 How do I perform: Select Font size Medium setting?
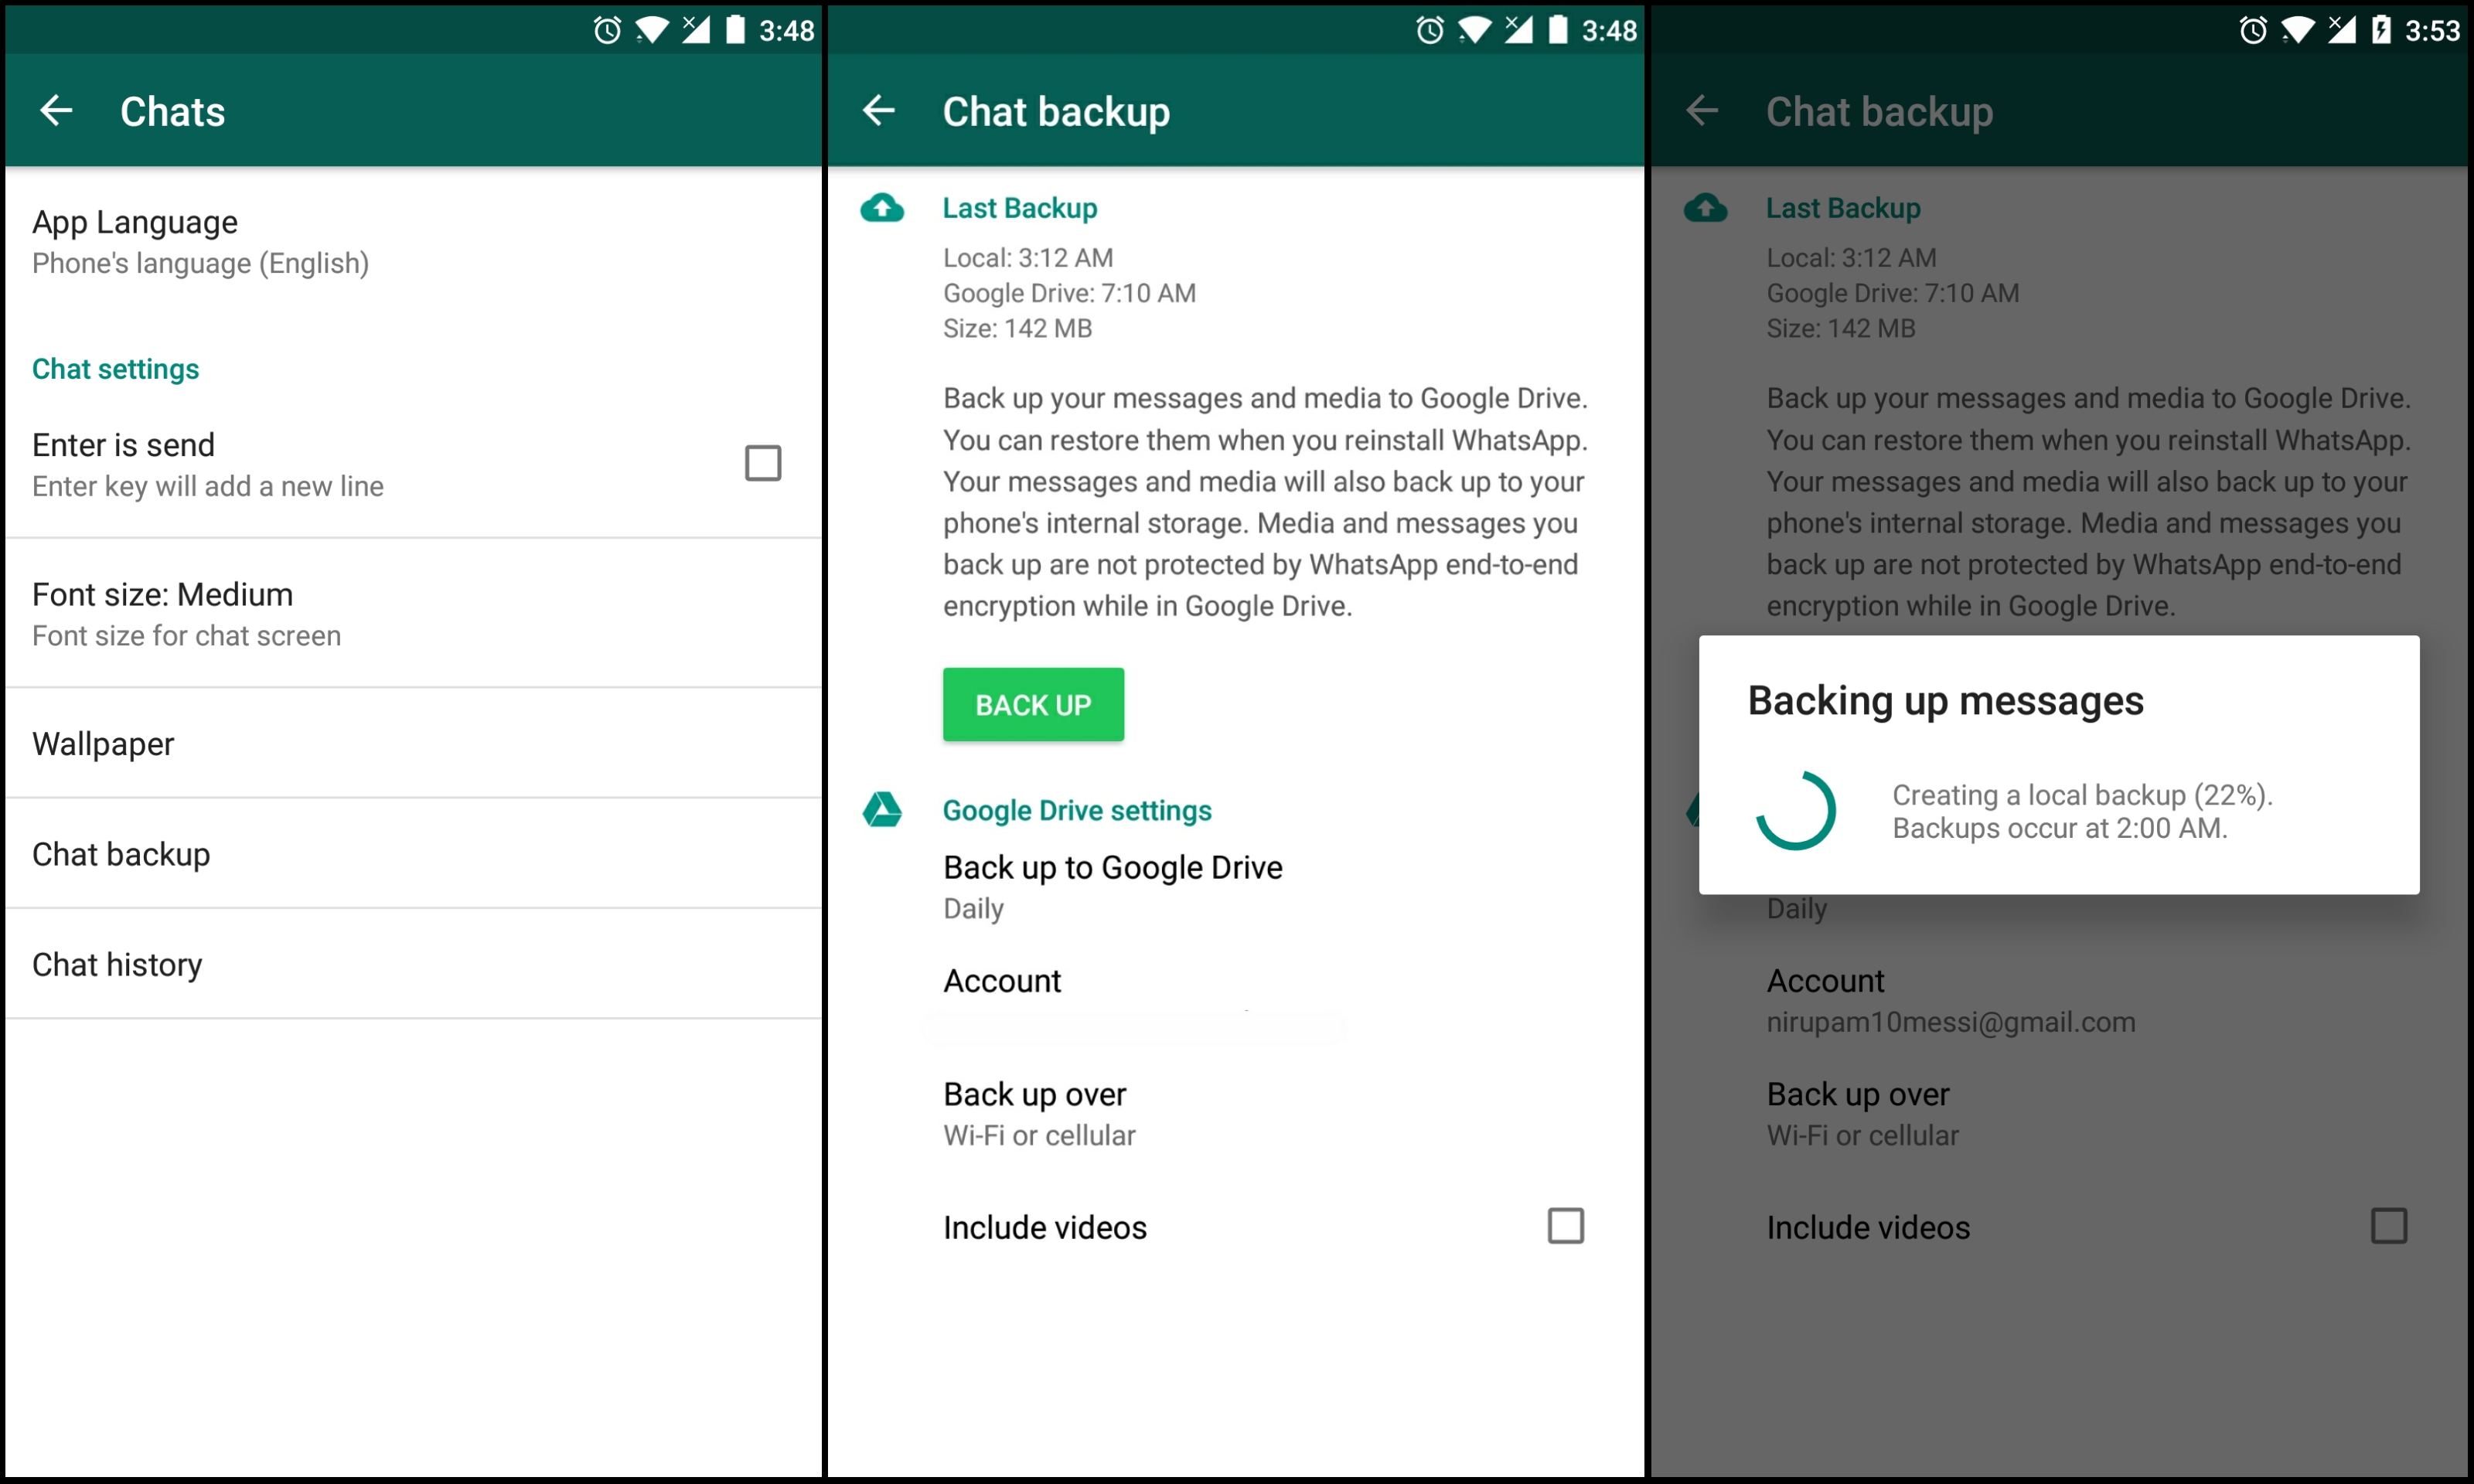point(412,614)
